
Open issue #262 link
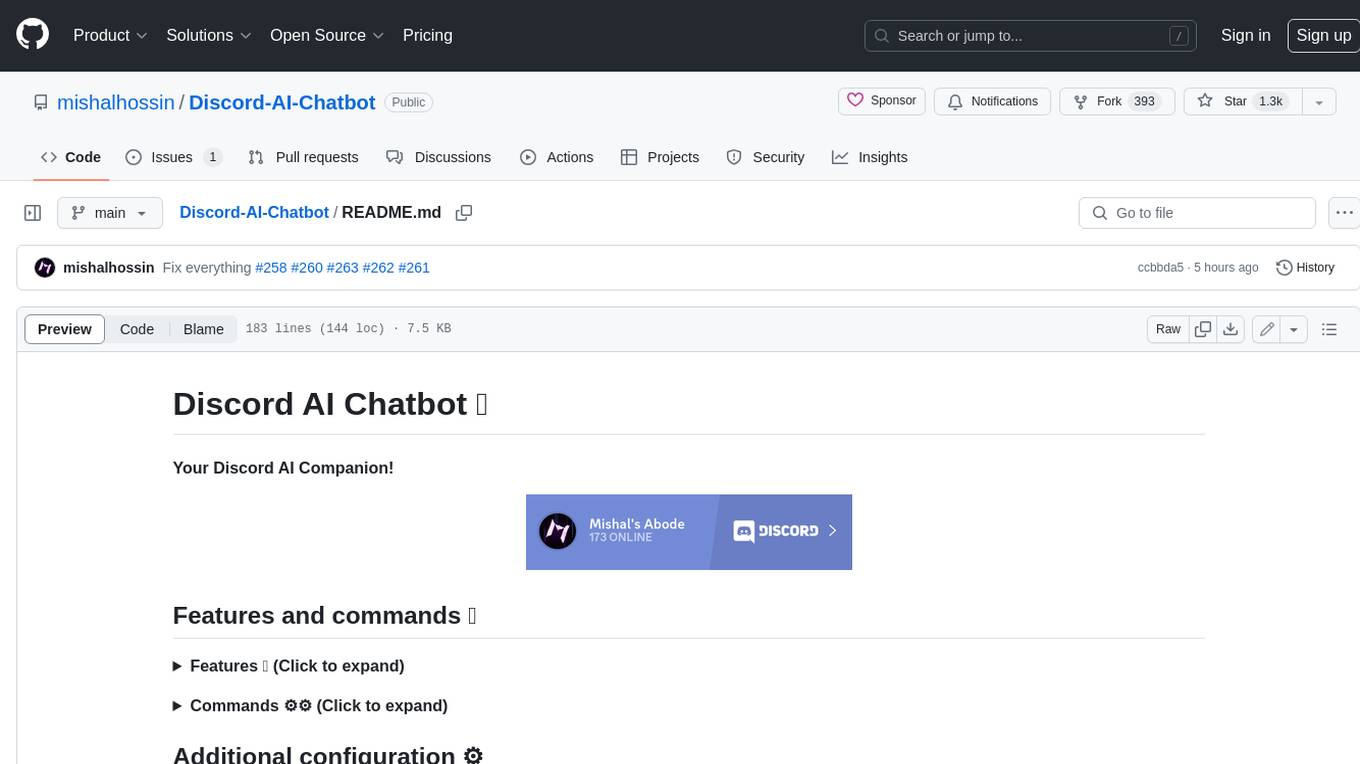378,267
